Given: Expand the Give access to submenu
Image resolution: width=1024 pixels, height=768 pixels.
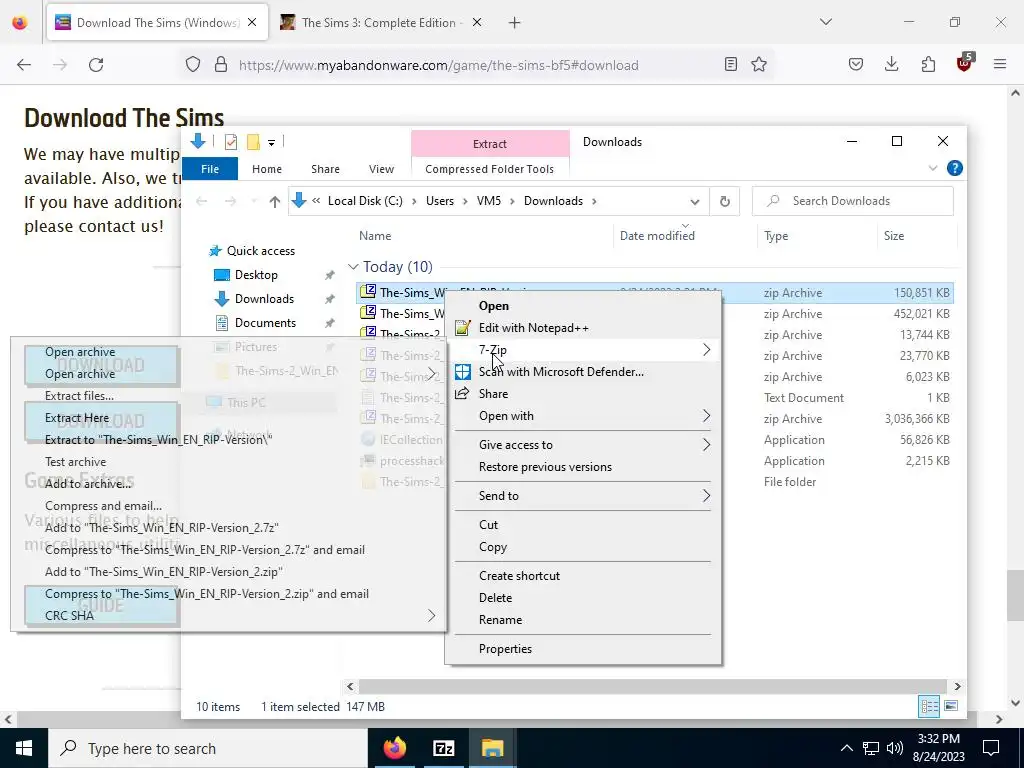Looking at the screenshot, I should click(x=582, y=445).
